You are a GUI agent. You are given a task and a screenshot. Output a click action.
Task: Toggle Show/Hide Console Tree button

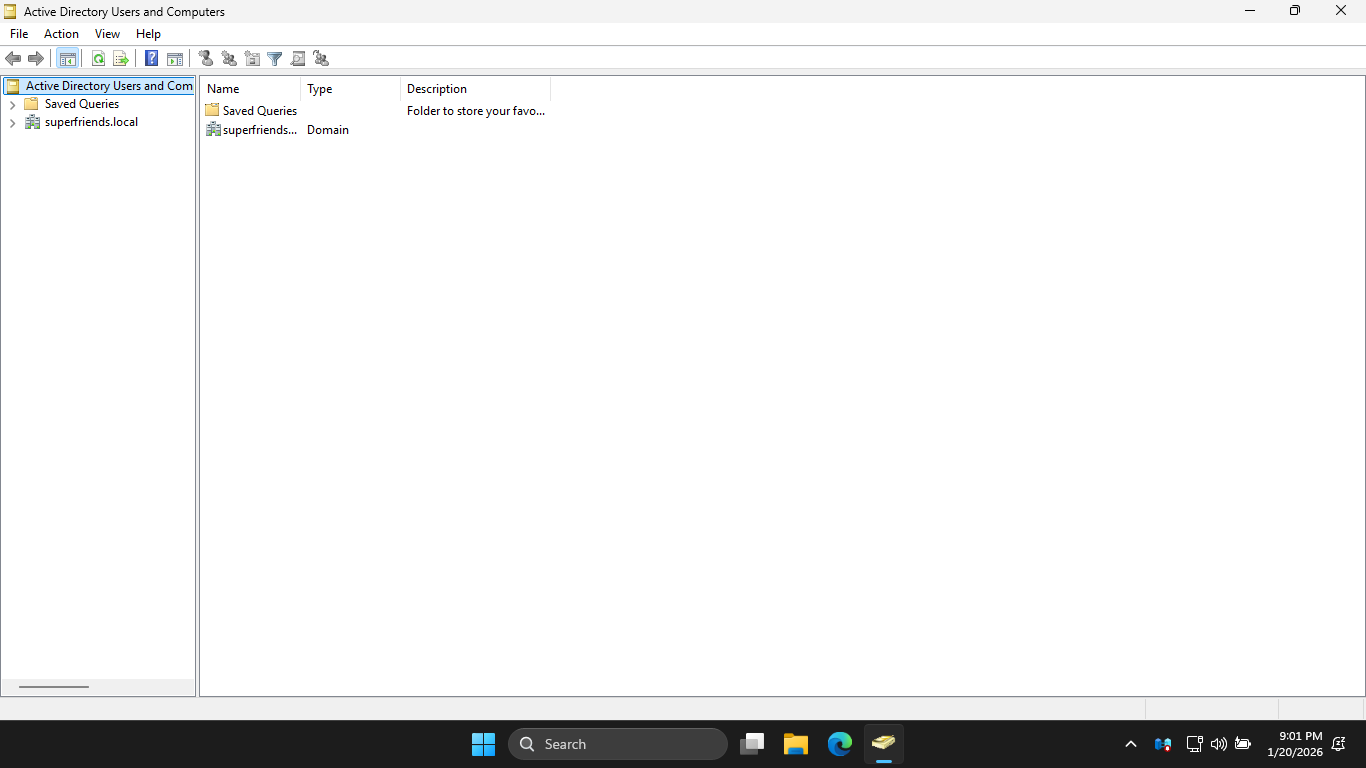click(x=68, y=59)
